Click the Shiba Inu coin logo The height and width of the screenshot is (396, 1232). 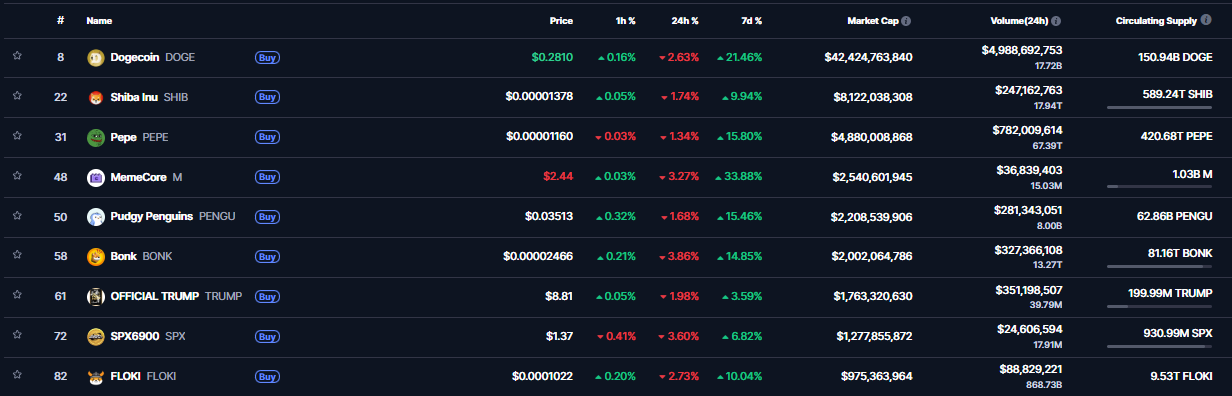[x=96, y=97]
